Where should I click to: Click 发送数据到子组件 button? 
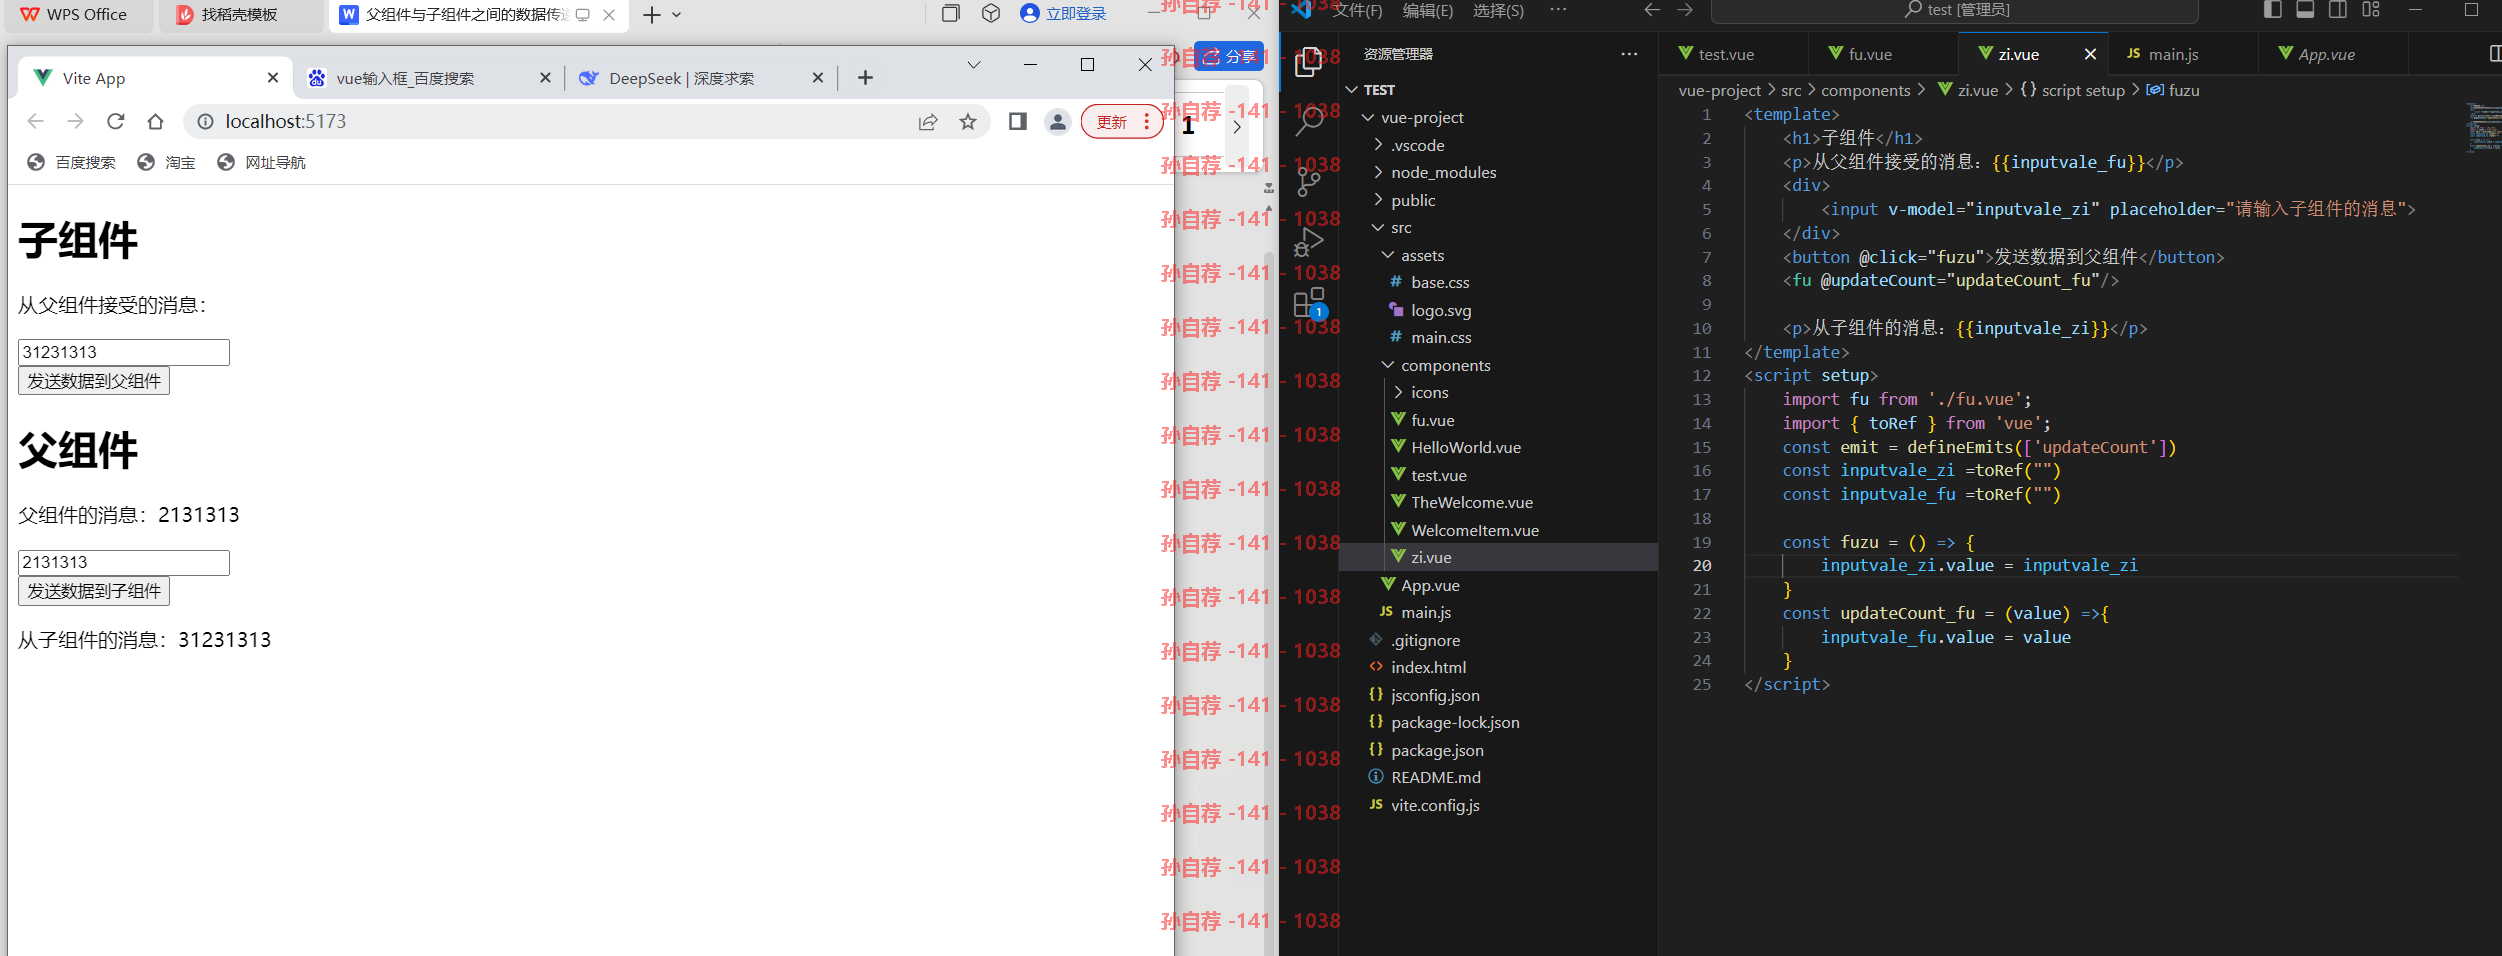point(94,591)
